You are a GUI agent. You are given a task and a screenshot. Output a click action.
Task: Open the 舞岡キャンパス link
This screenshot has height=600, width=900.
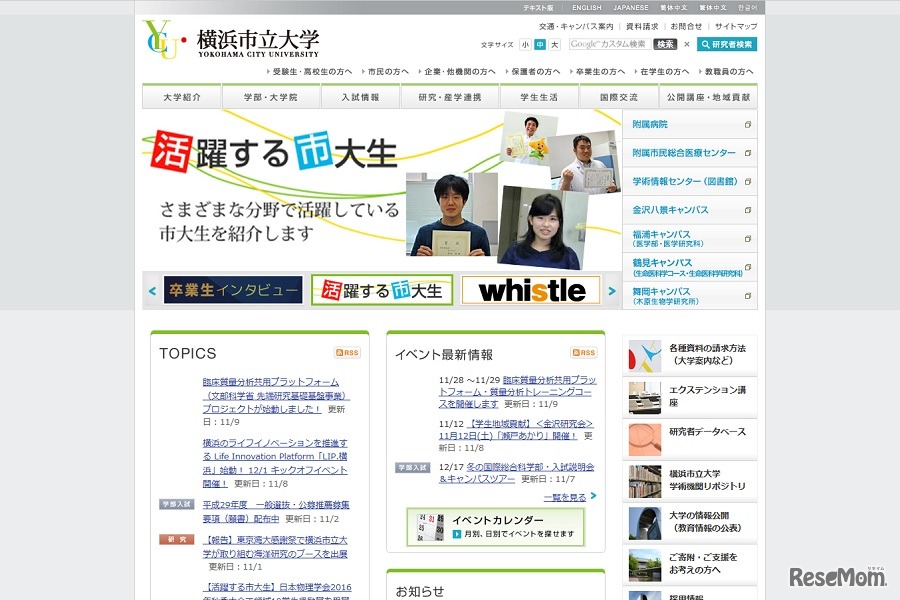point(690,296)
